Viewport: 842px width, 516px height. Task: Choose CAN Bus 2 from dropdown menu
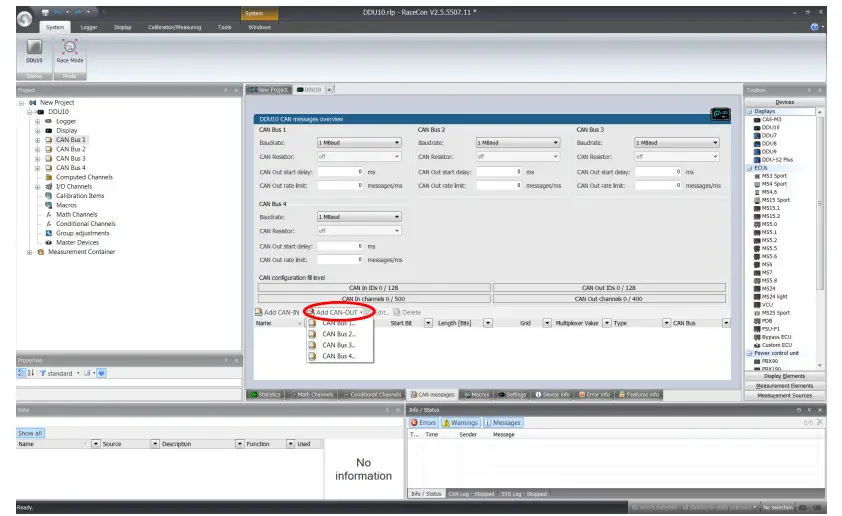click(338, 334)
